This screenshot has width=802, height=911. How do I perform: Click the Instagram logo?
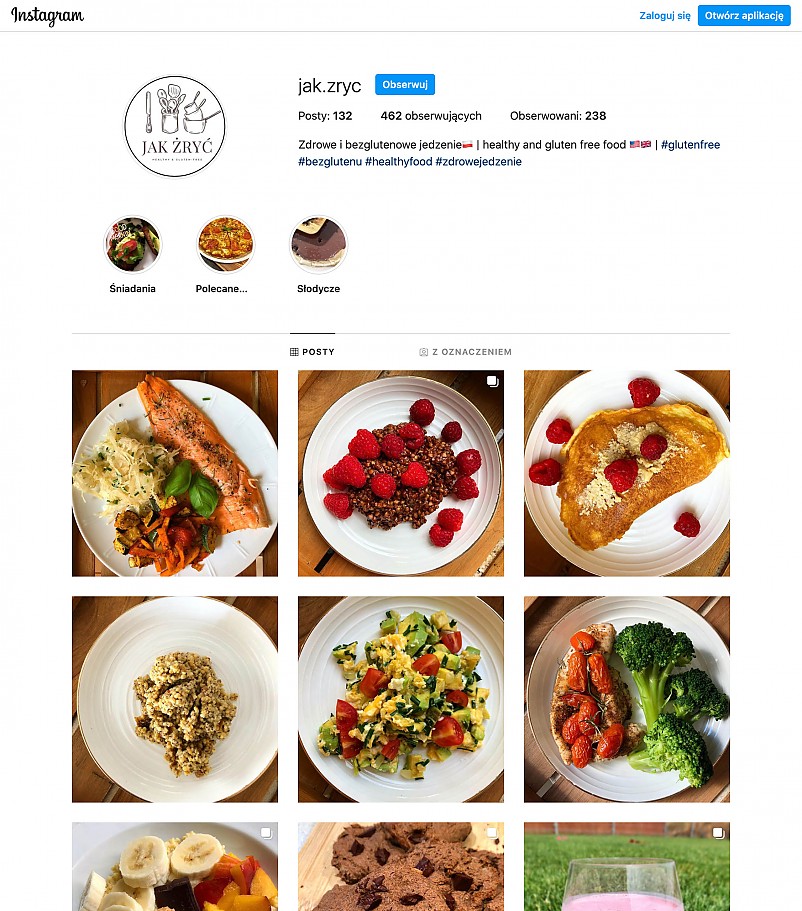[47, 16]
